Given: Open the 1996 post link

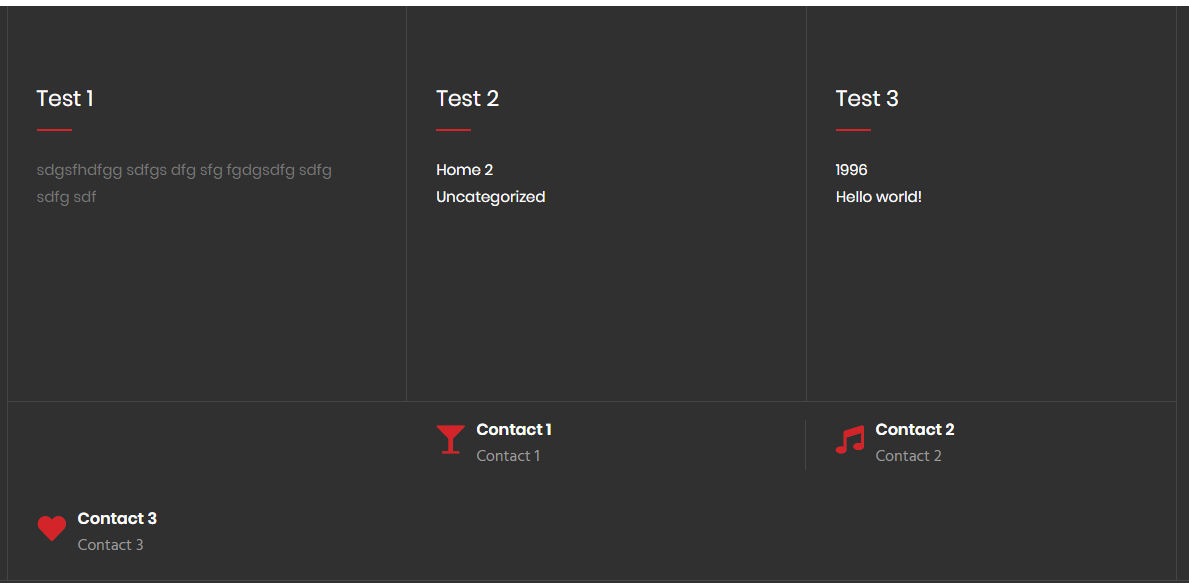Looking at the screenshot, I should click(x=852, y=170).
